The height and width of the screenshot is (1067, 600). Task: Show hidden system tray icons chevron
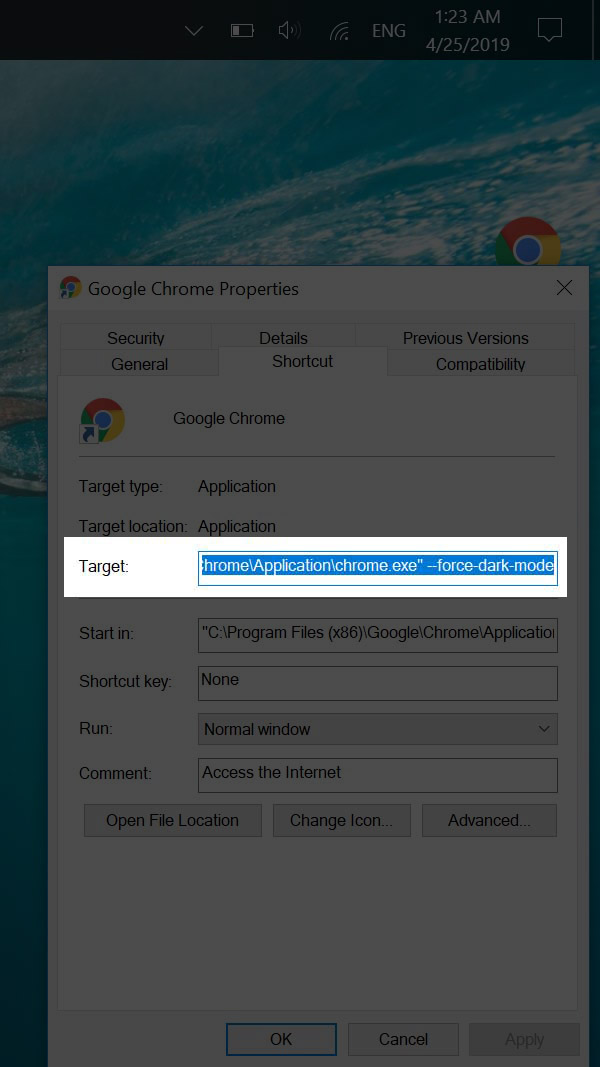click(x=194, y=31)
